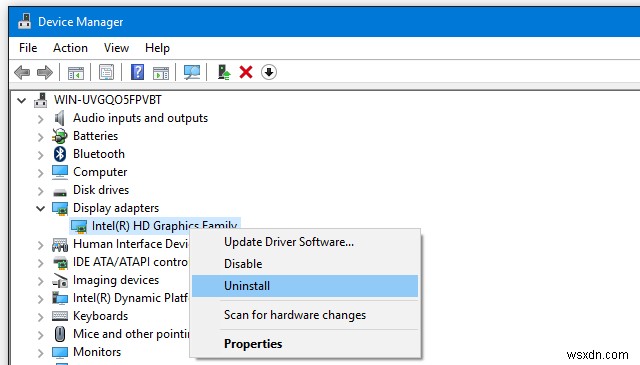This screenshot has height=365, width=640.
Task: Choose Update Driver Software from context menu
Action: (305, 242)
